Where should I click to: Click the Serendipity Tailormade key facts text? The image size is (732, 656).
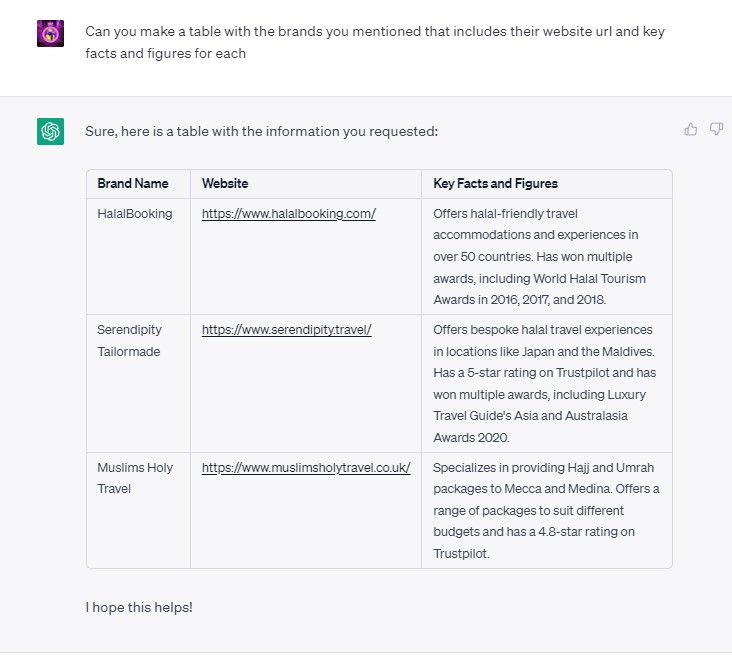[542, 383]
